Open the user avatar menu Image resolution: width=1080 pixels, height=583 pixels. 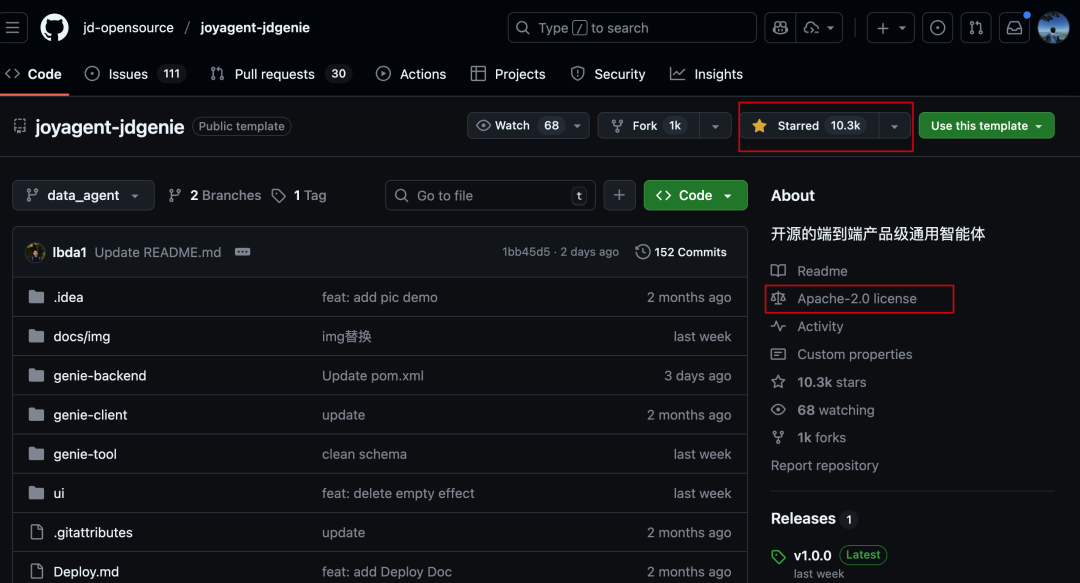pos(1053,28)
